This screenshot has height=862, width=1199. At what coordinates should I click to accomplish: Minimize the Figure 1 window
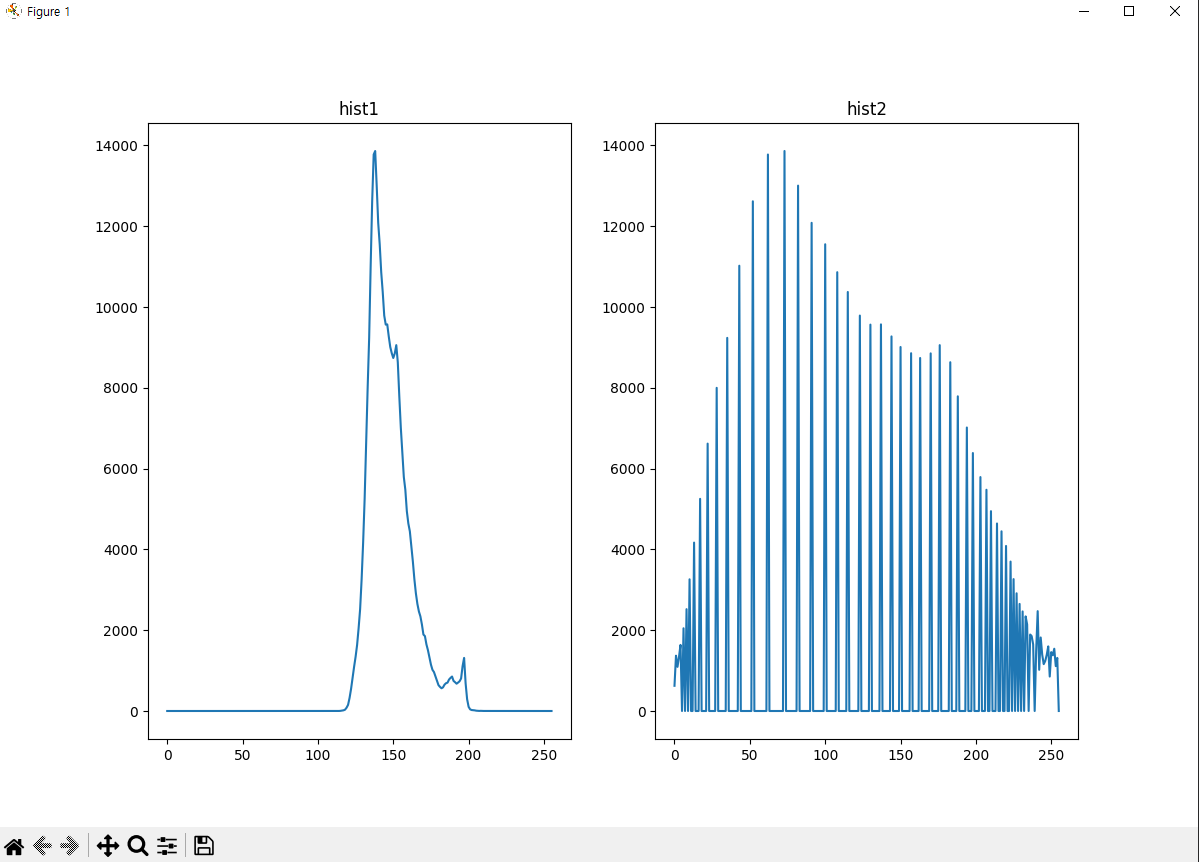click(1084, 11)
